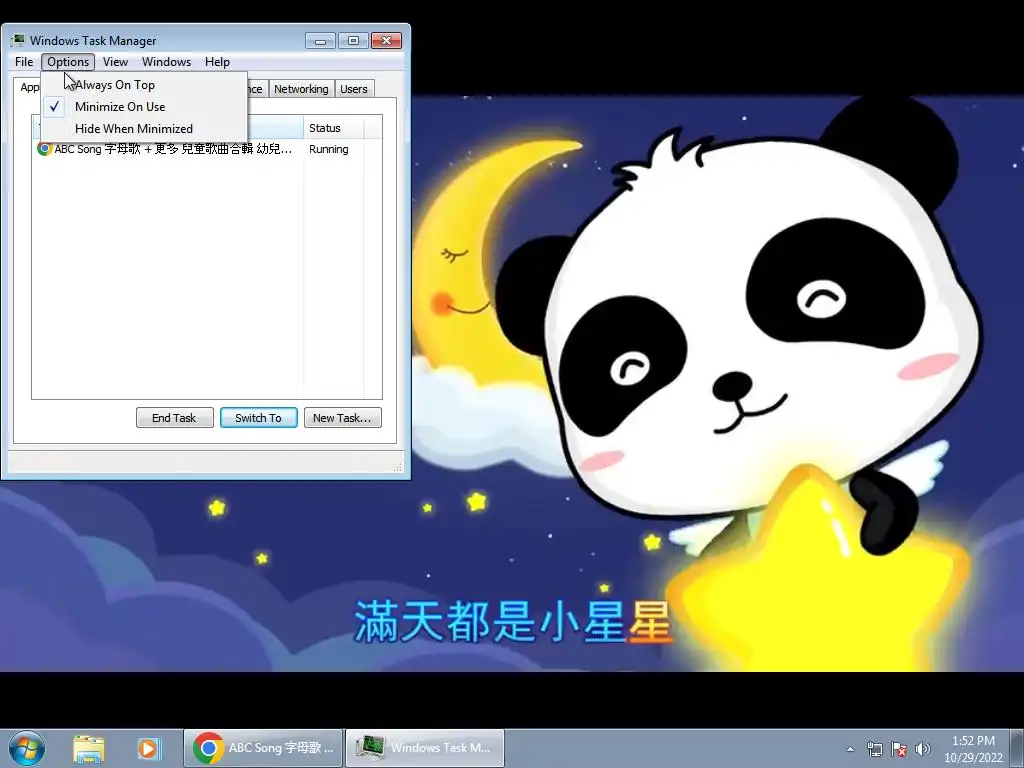Click the Task Manager window resize grip
1024x768 pixels.
point(398,466)
